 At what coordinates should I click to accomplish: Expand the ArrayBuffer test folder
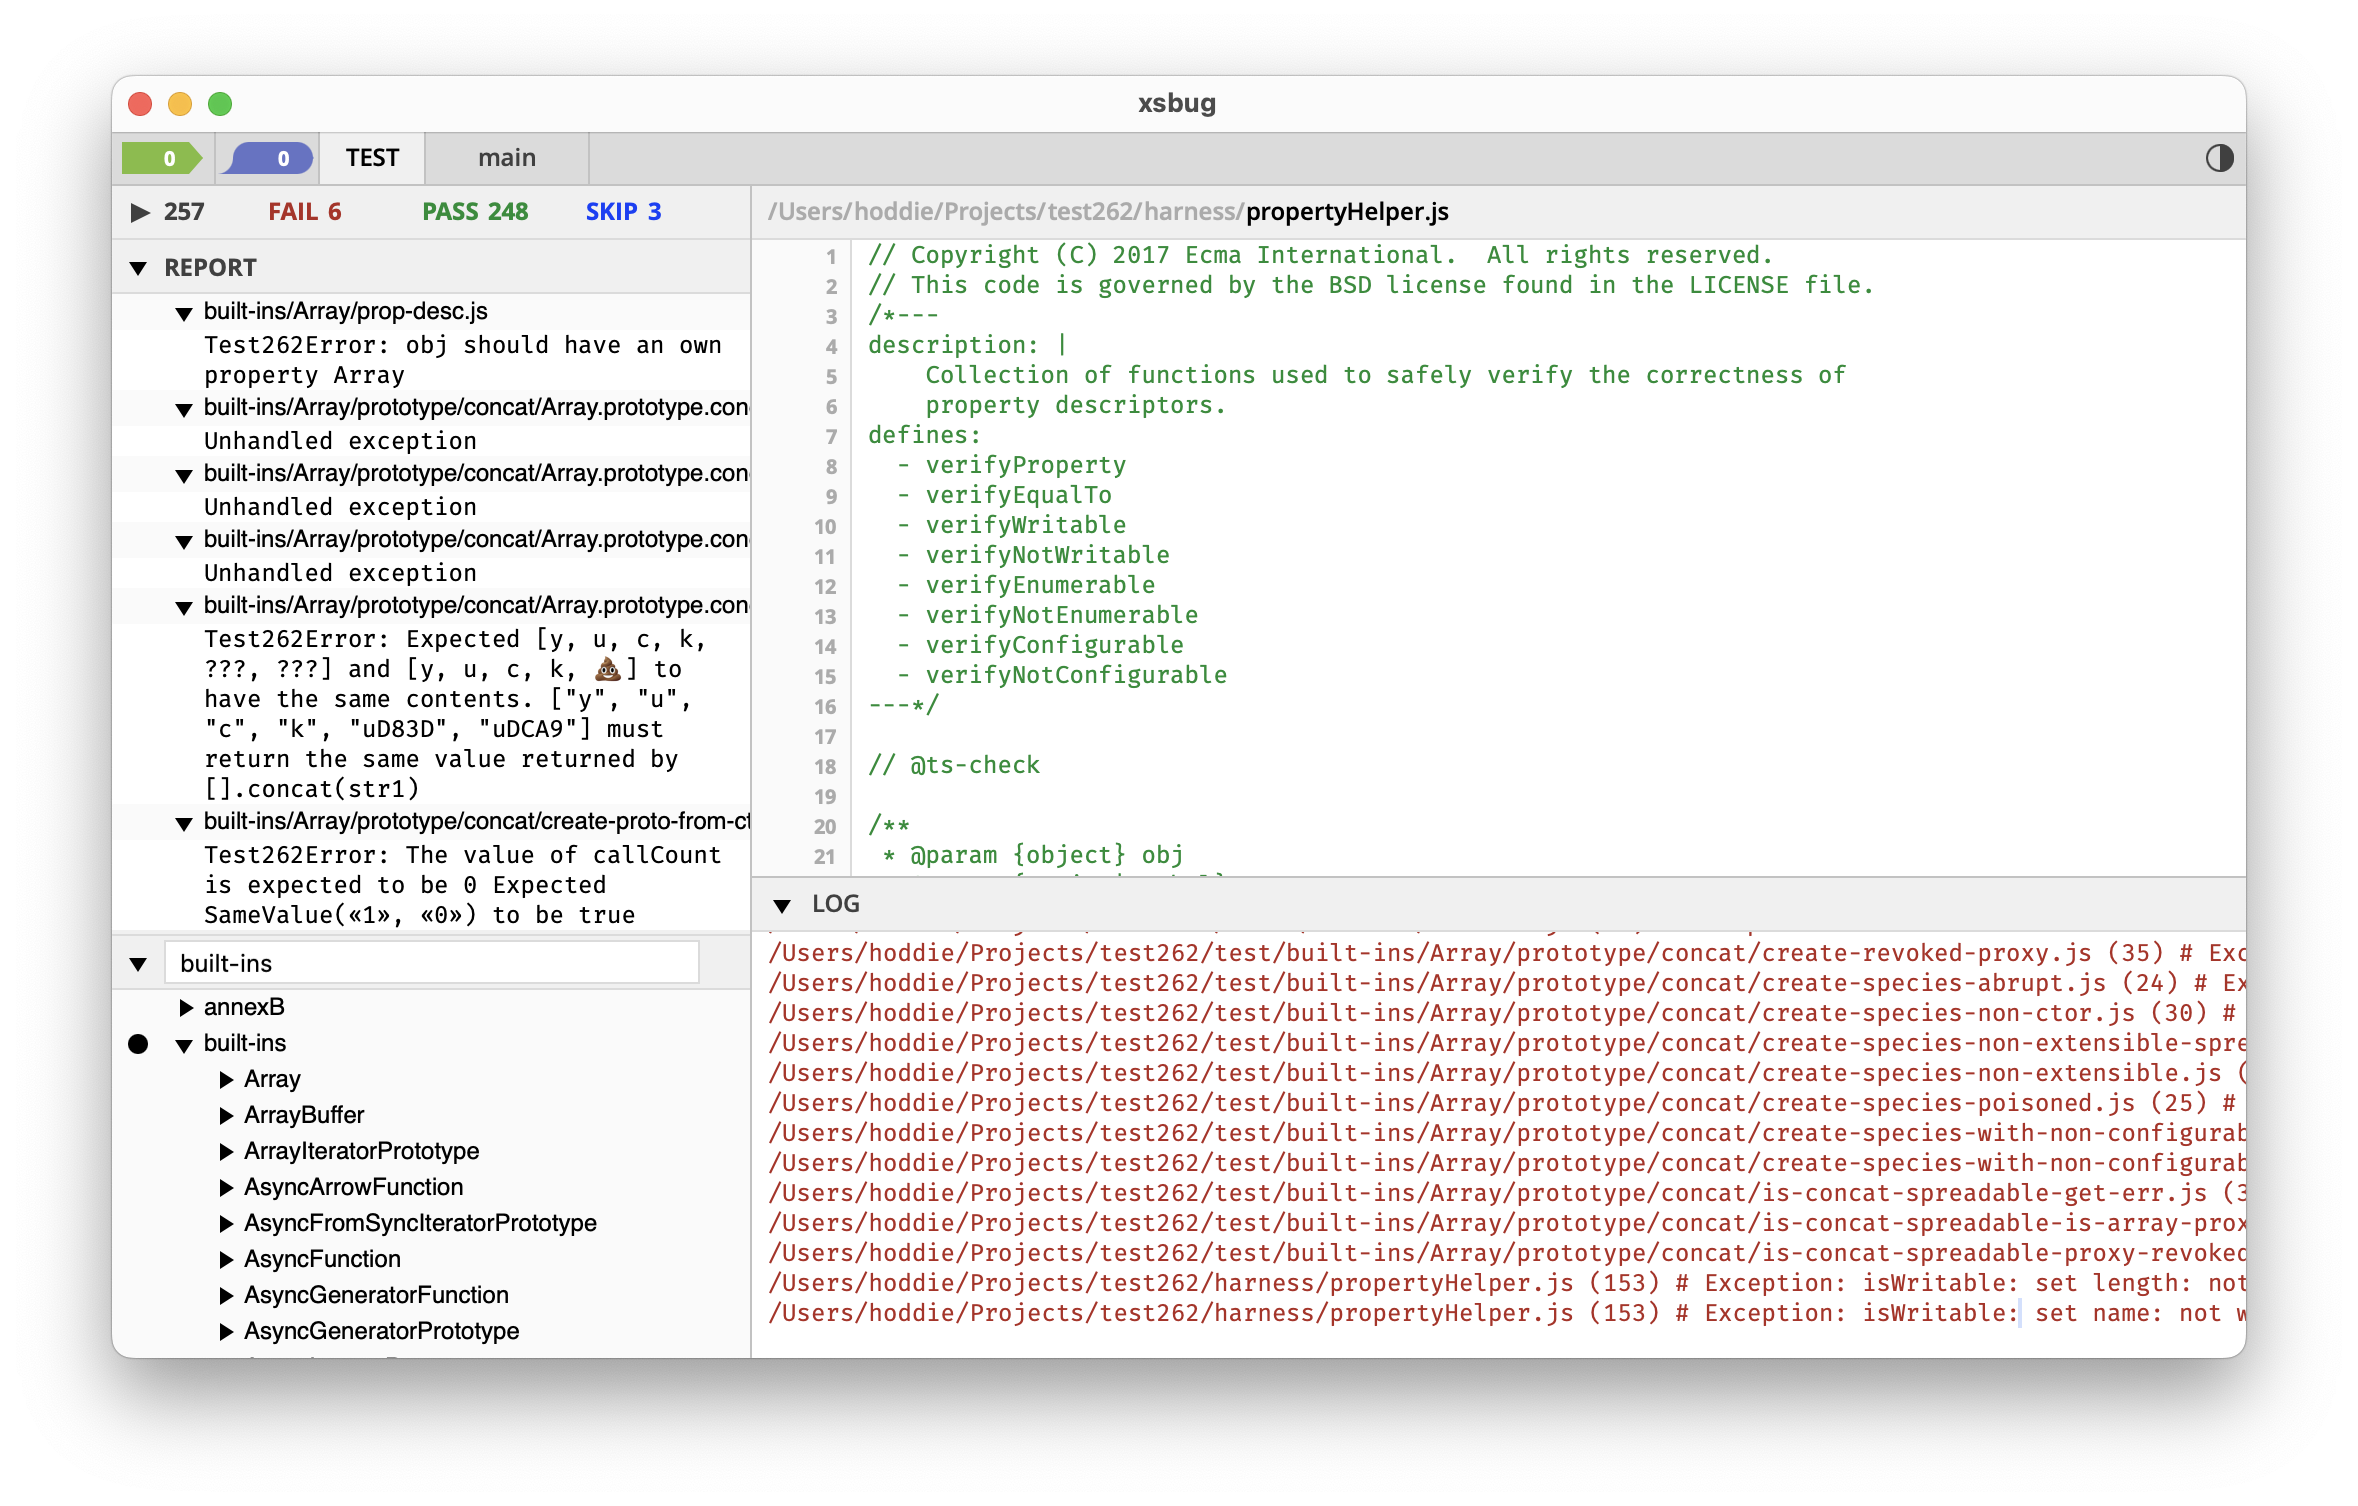click(x=227, y=1116)
